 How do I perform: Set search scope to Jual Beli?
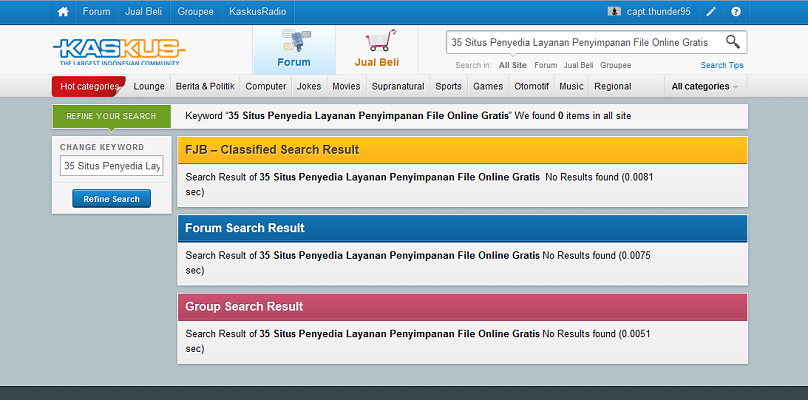click(578, 65)
